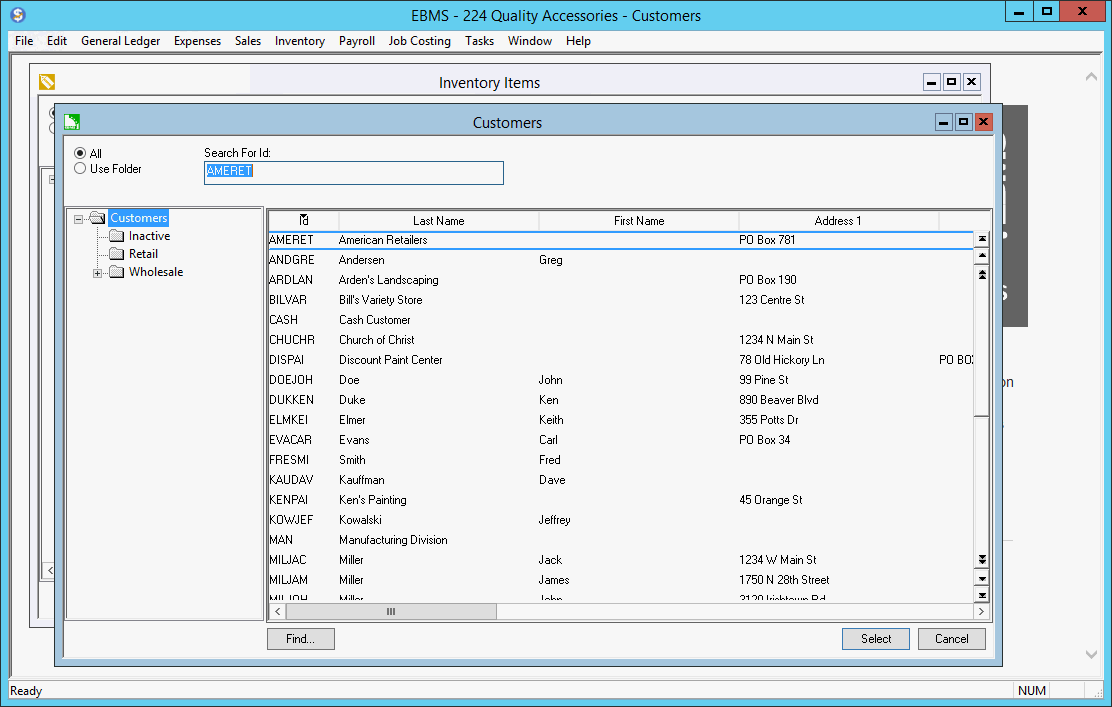Click the Search For Id input field
Viewport: 1112px width, 707px height.
353,172
